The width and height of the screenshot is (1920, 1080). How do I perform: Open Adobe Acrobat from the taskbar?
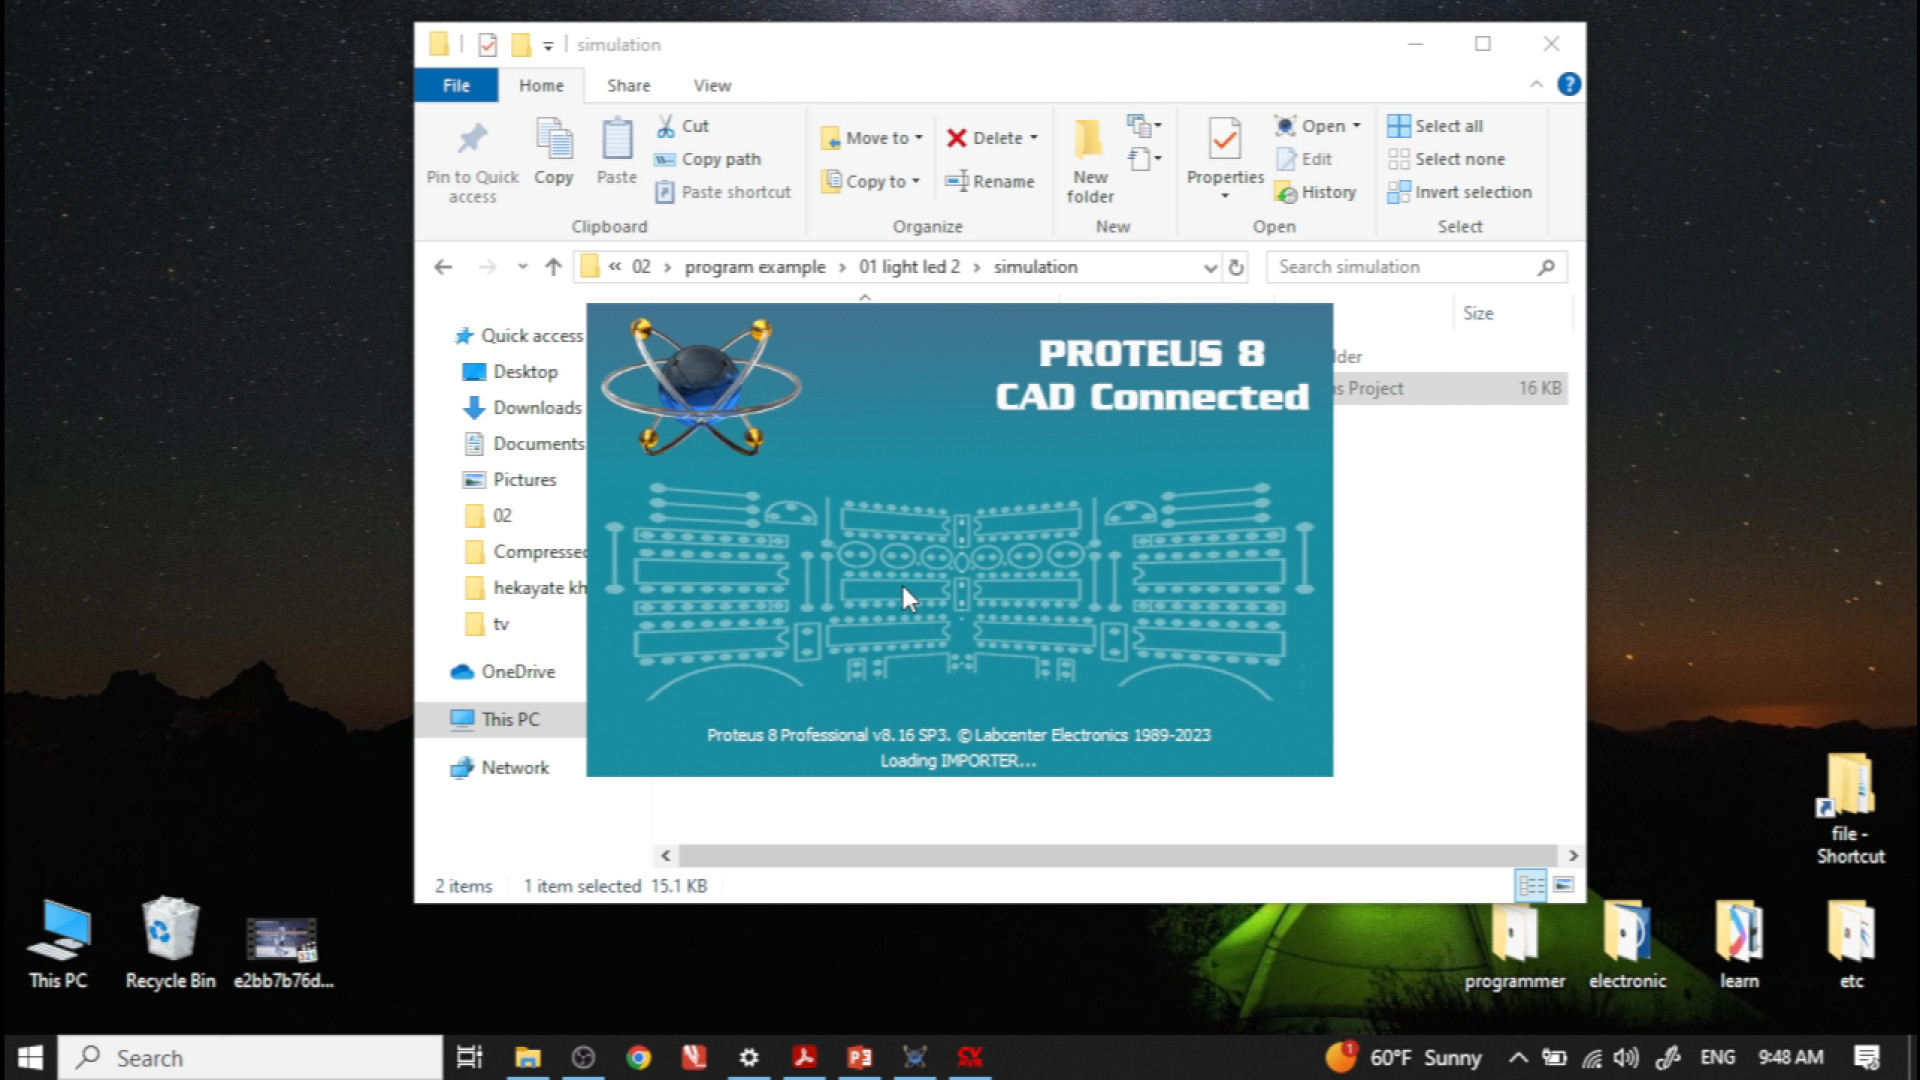pyautogui.click(x=804, y=1057)
